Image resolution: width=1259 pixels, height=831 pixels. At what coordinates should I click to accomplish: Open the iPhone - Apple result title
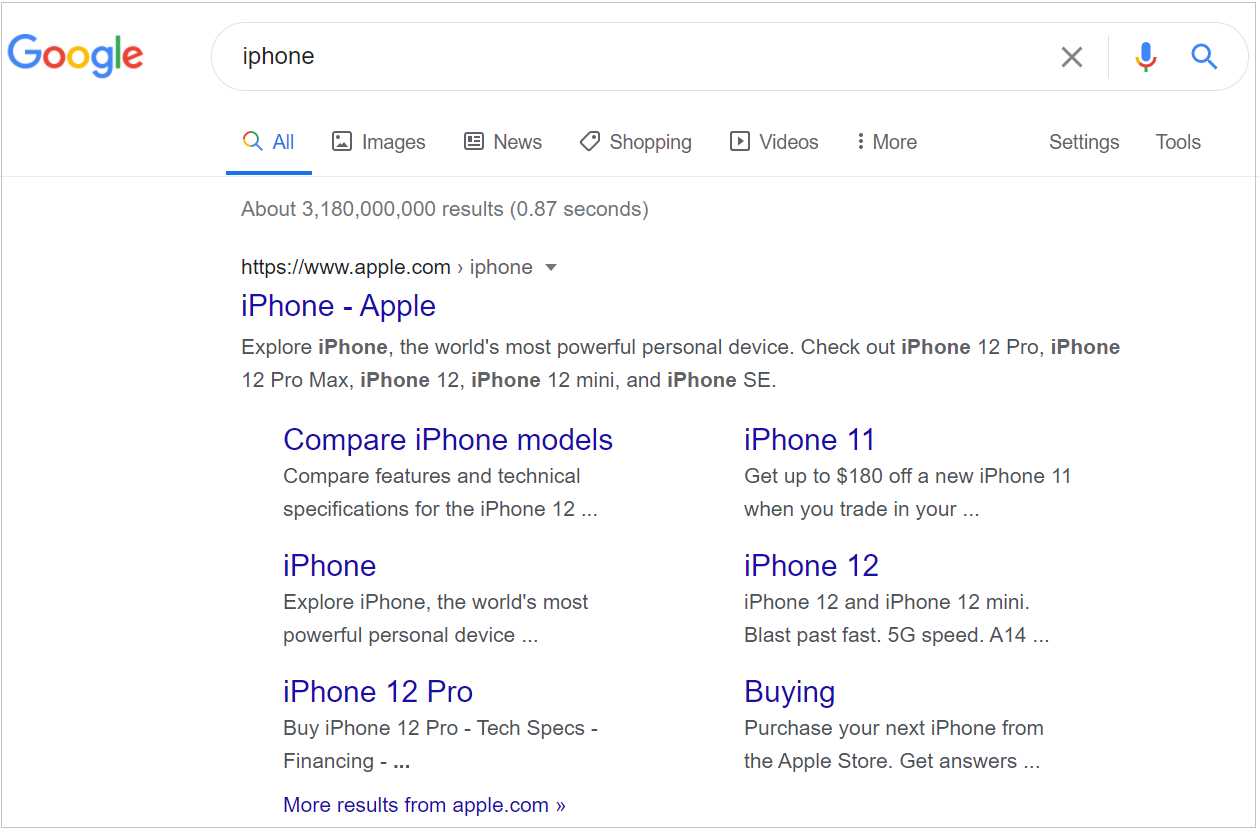click(x=339, y=306)
